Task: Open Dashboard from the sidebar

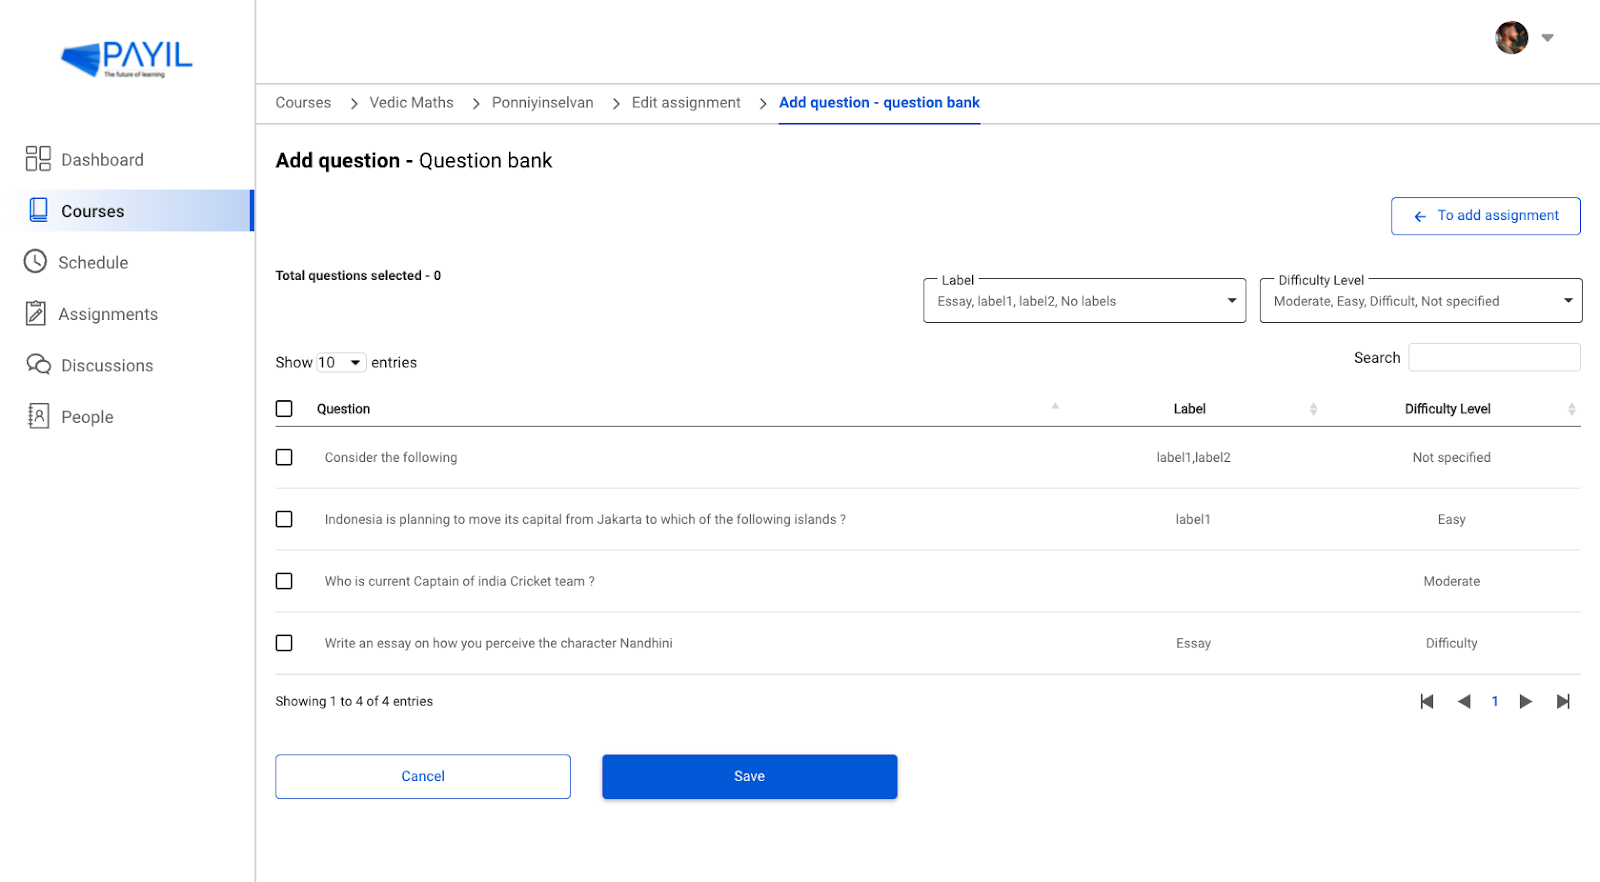Action: (102, 159)
